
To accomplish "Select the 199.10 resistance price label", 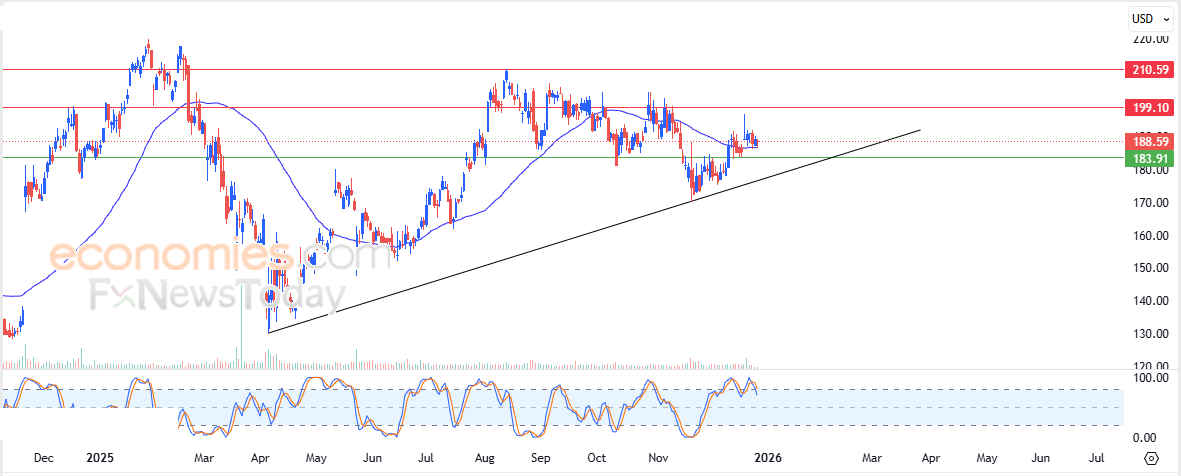I will pos(1148,107).
